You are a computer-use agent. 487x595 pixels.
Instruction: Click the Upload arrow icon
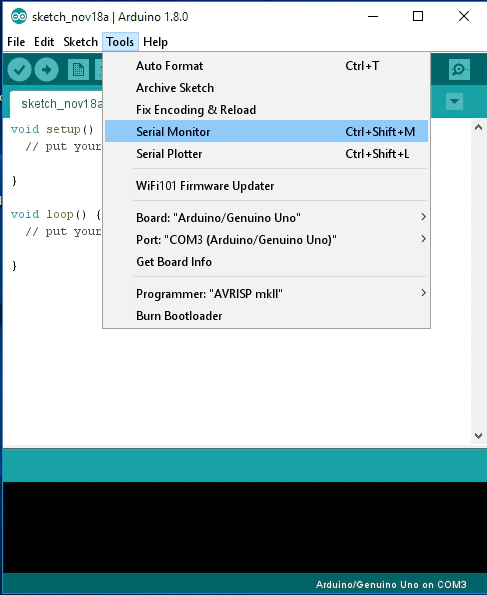(46, 70)
